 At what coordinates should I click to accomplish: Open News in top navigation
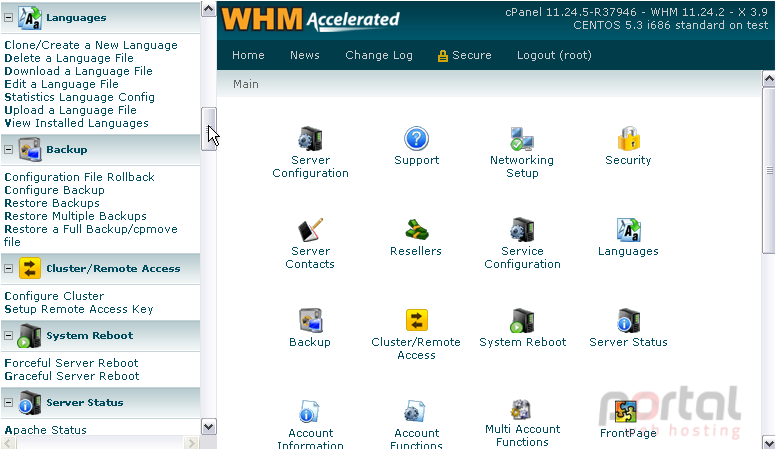[305, 55]
